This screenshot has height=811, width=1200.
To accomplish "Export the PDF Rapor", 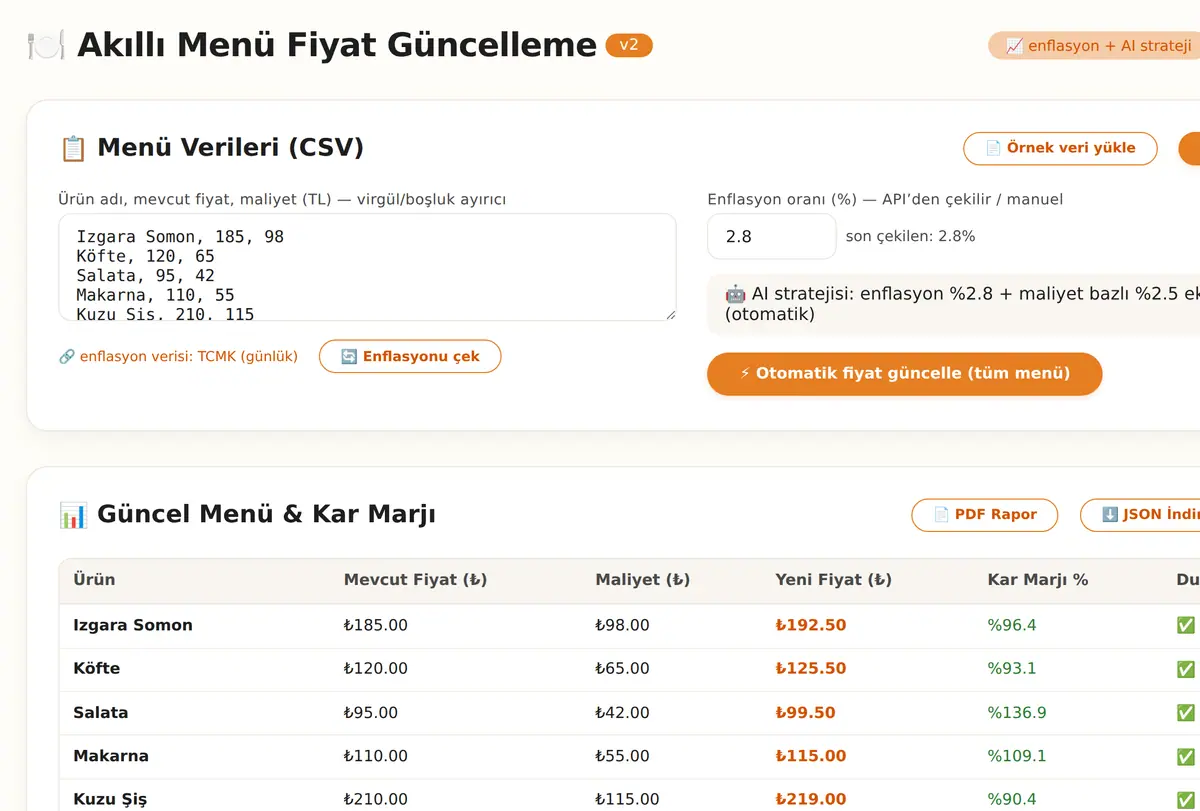I will (984, 515).
